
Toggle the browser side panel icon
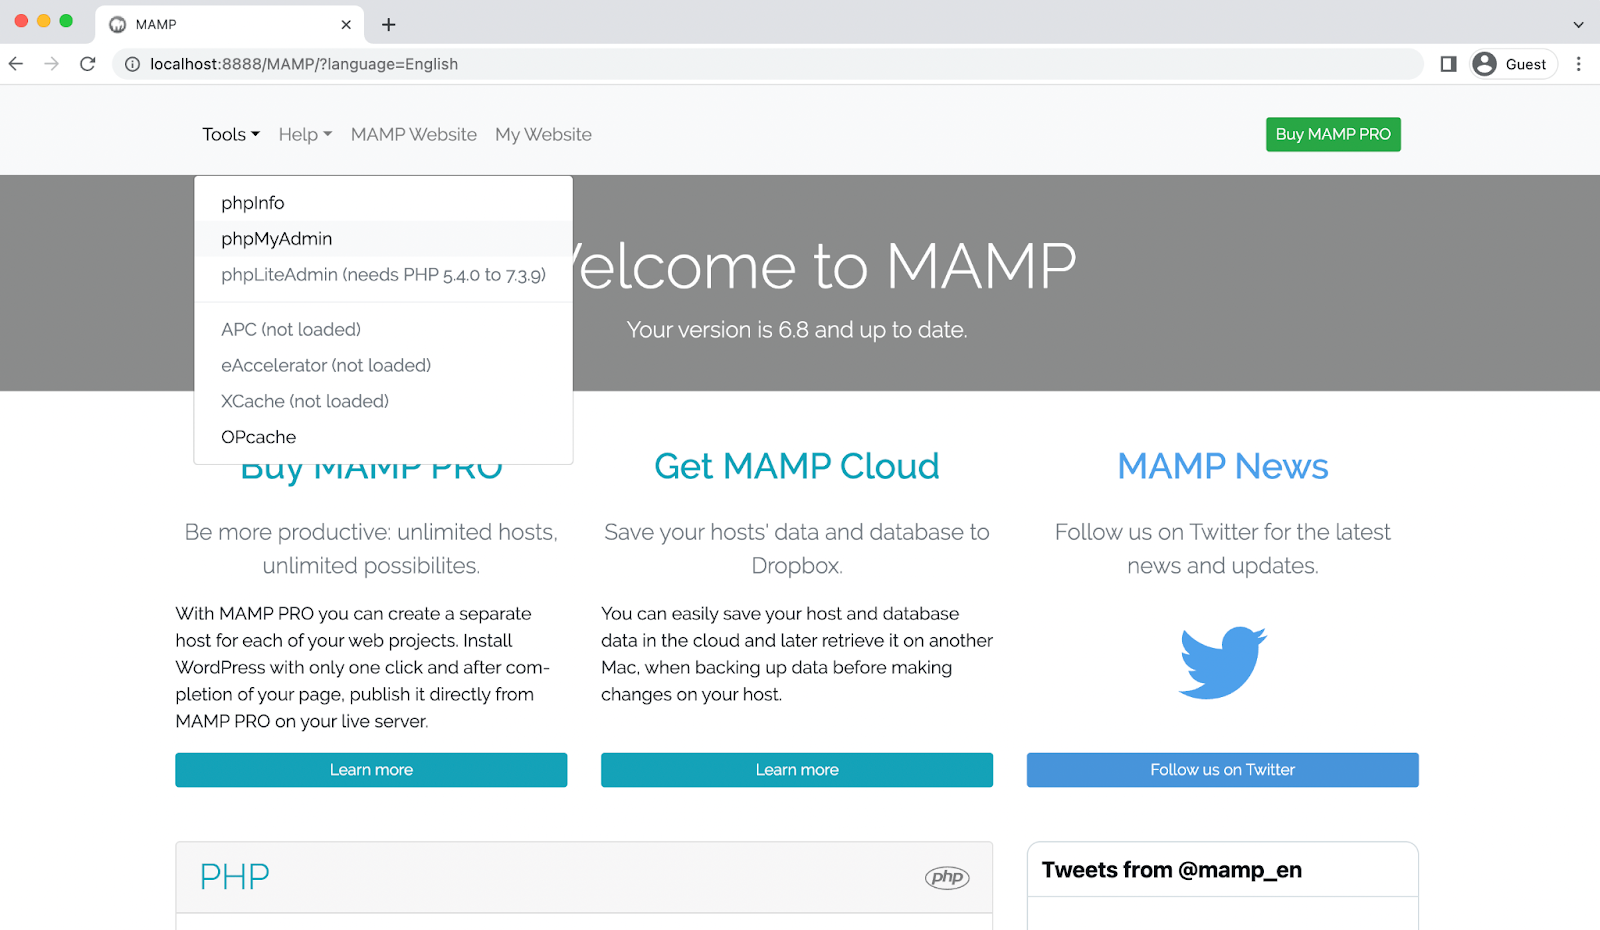click(x=1448, y=64)
